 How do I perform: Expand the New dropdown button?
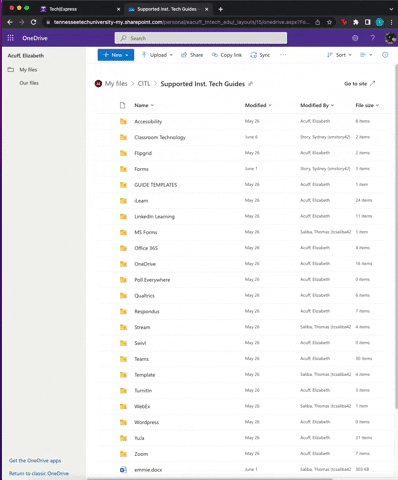click(x=116, y=55)
